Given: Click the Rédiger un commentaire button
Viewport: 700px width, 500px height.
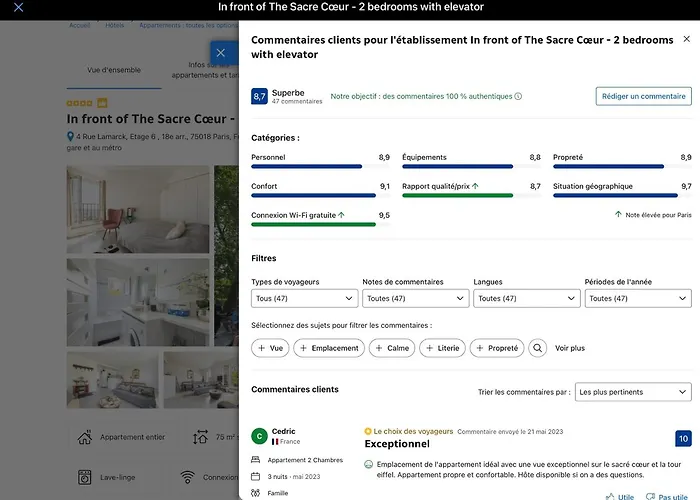Looking at the screenshot, I should pos(644,96).
